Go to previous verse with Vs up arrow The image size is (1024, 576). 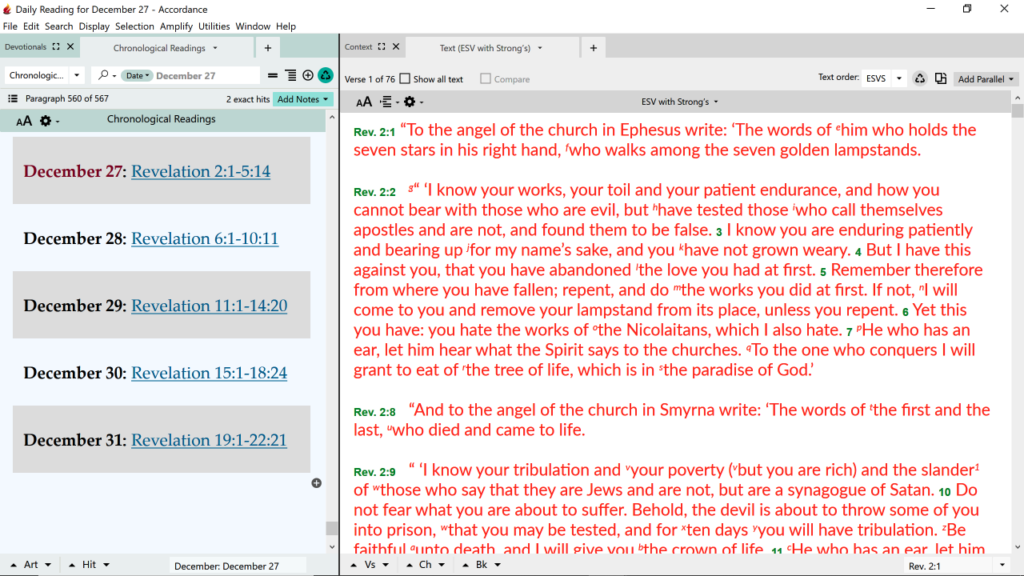(353, 565)
